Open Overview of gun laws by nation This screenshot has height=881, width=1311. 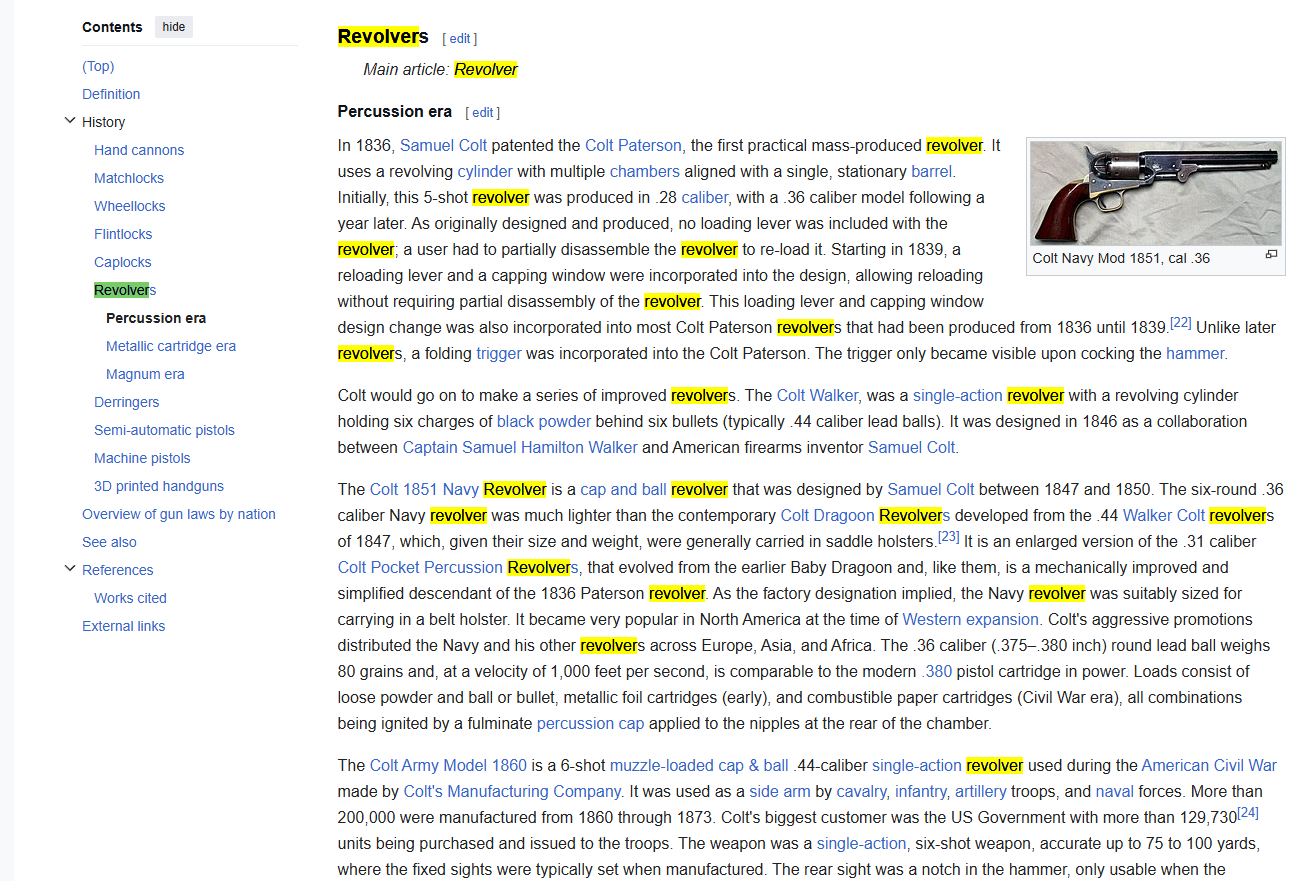point(179,514)
